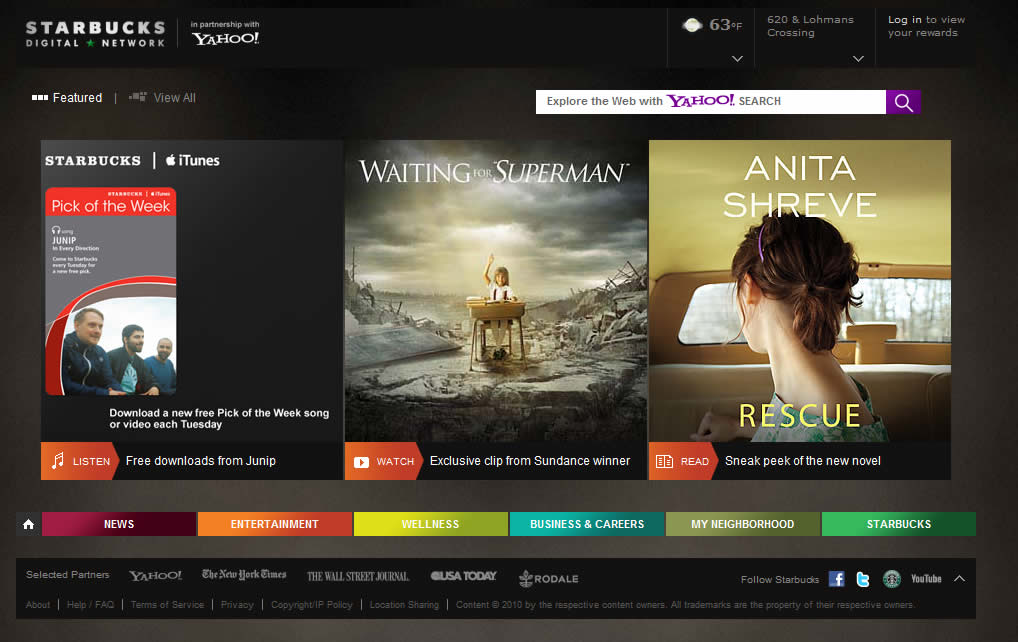Viewport: 1018px width, 642px height.
Task: Click Log in to view your rewards
Action: (x=926, y=26)
